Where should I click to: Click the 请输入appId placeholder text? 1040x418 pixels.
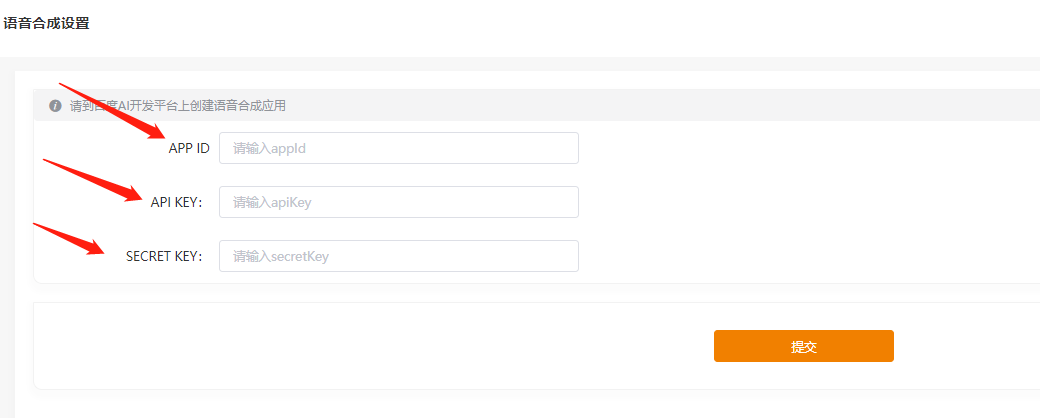click(x=268, y=149)
